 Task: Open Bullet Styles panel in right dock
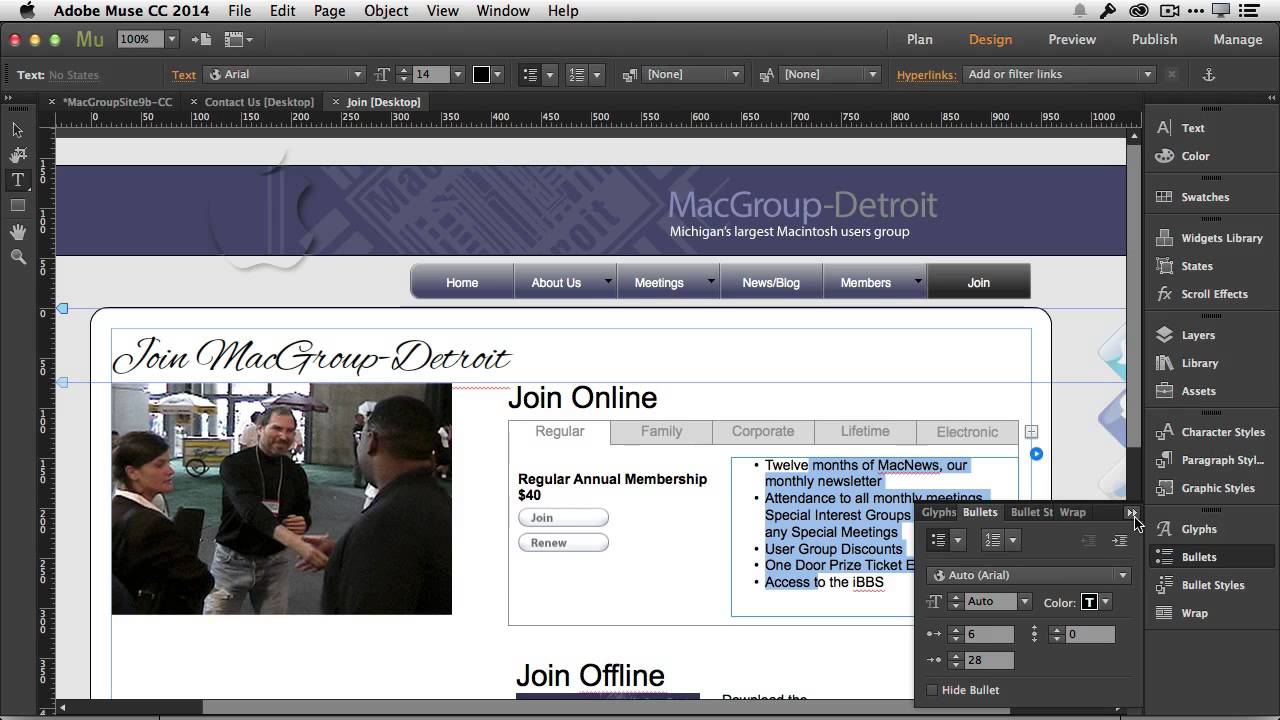tap(1211, 585)
